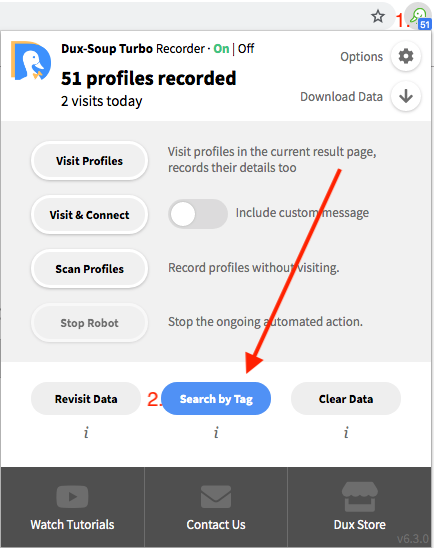Show info icon under Revisit Data
The height and width of the screenshot is (548, 434).
[x=86, y=433]
